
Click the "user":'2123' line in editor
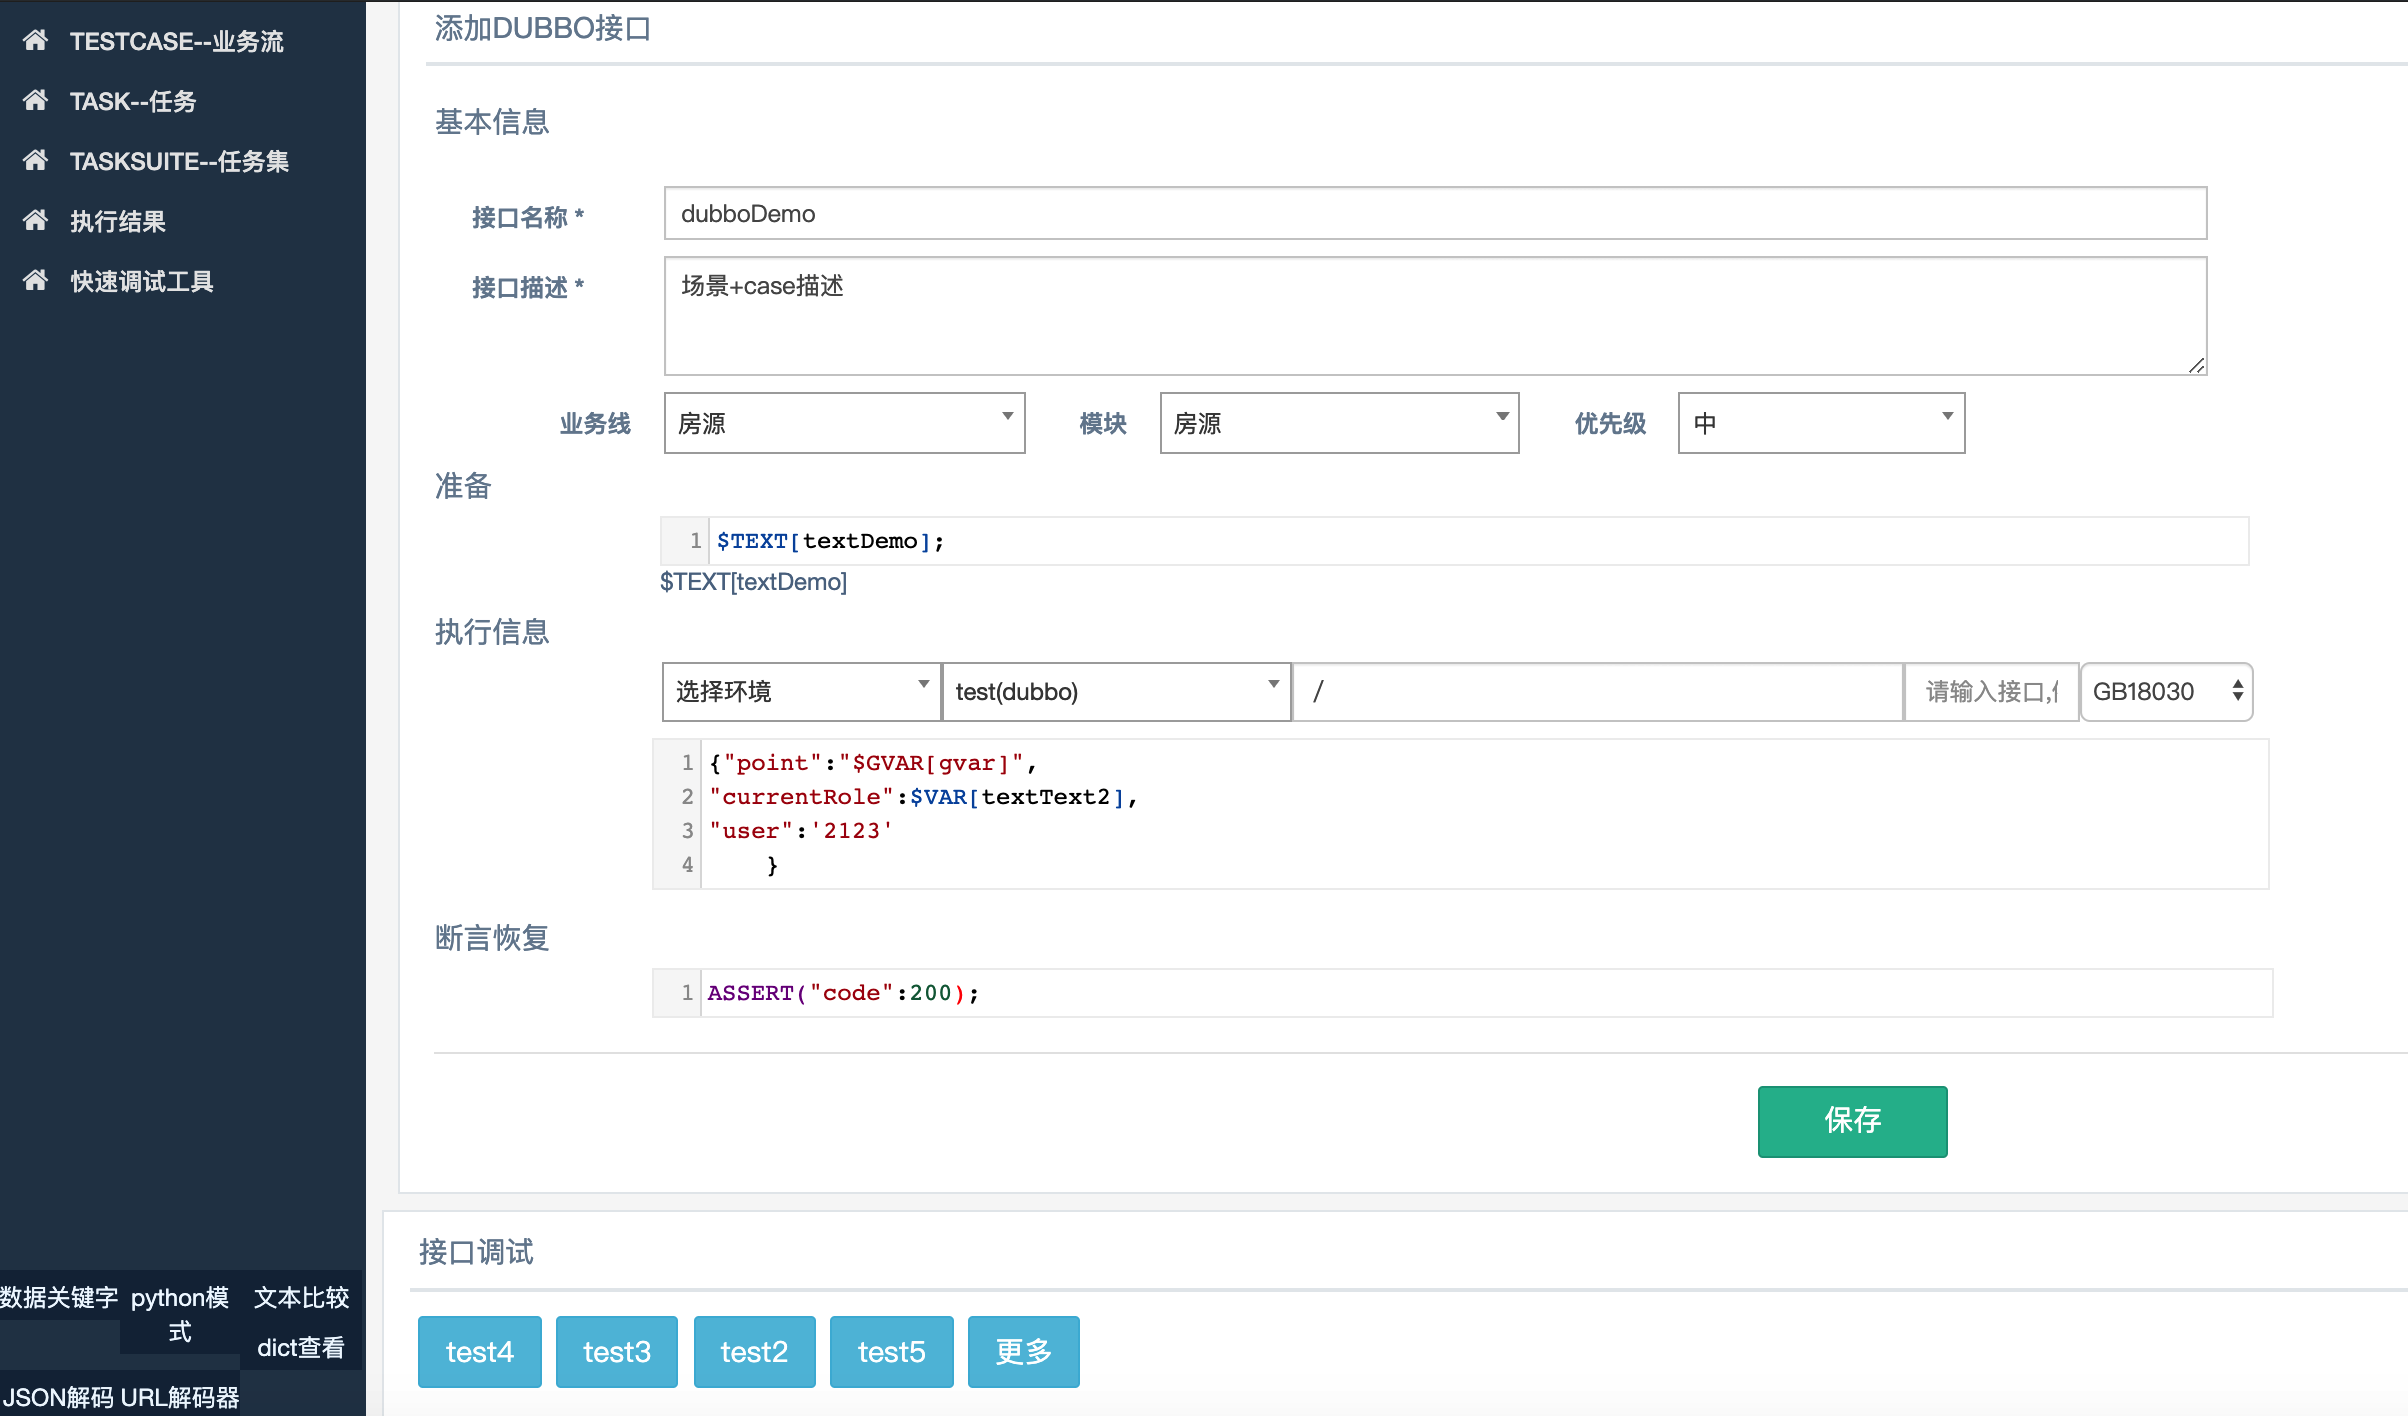point(801,831)
